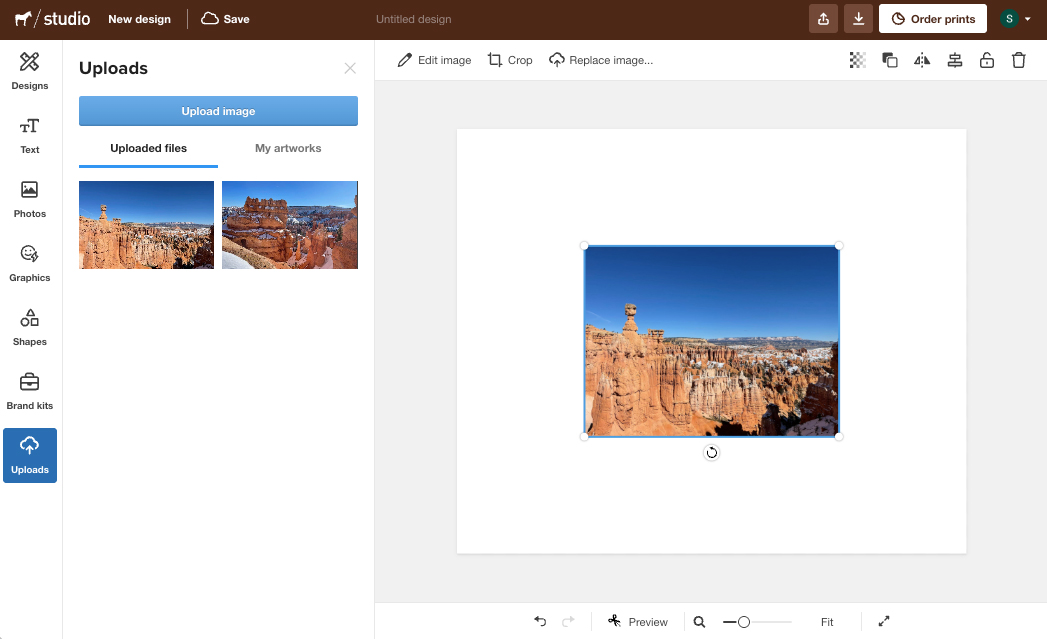Screen dimensions: 1047x639
Task: Switch to the Uploaded files tab
Action: tap(148, 147)
